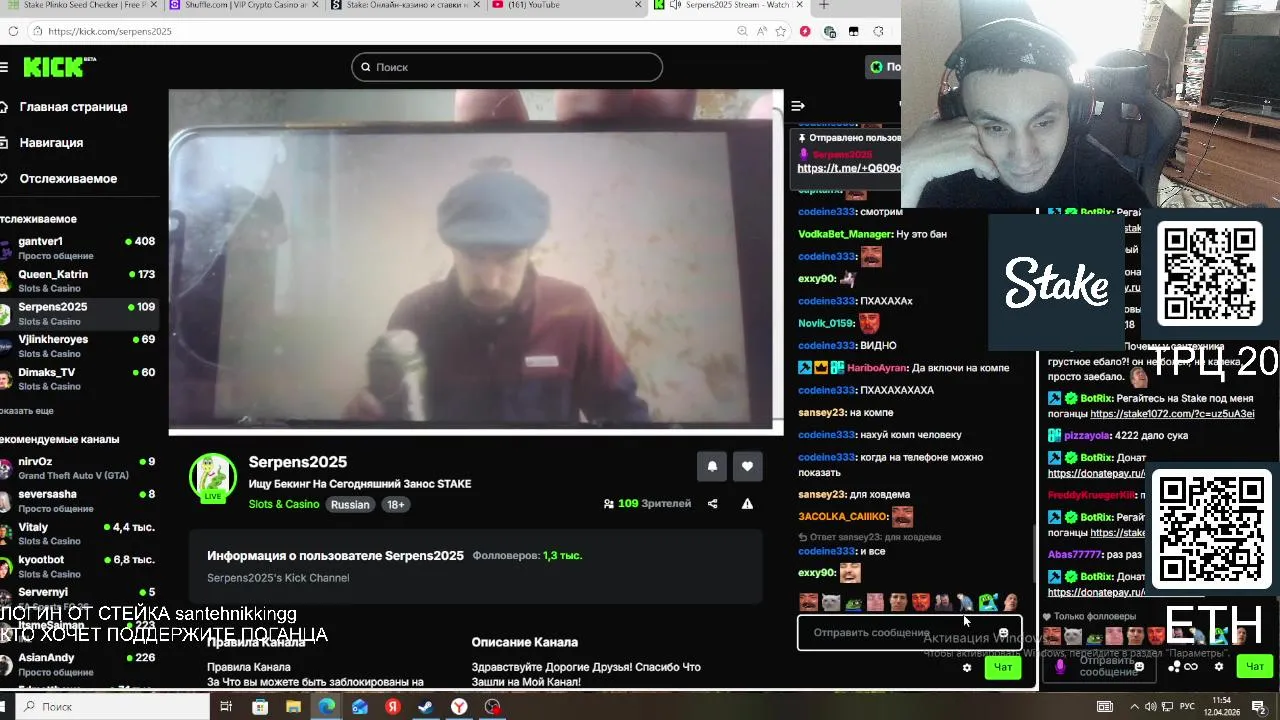This screenshot has width=1280, height=720.
Task: Click the Russian language tag
Action: click(x=350, y=505)
